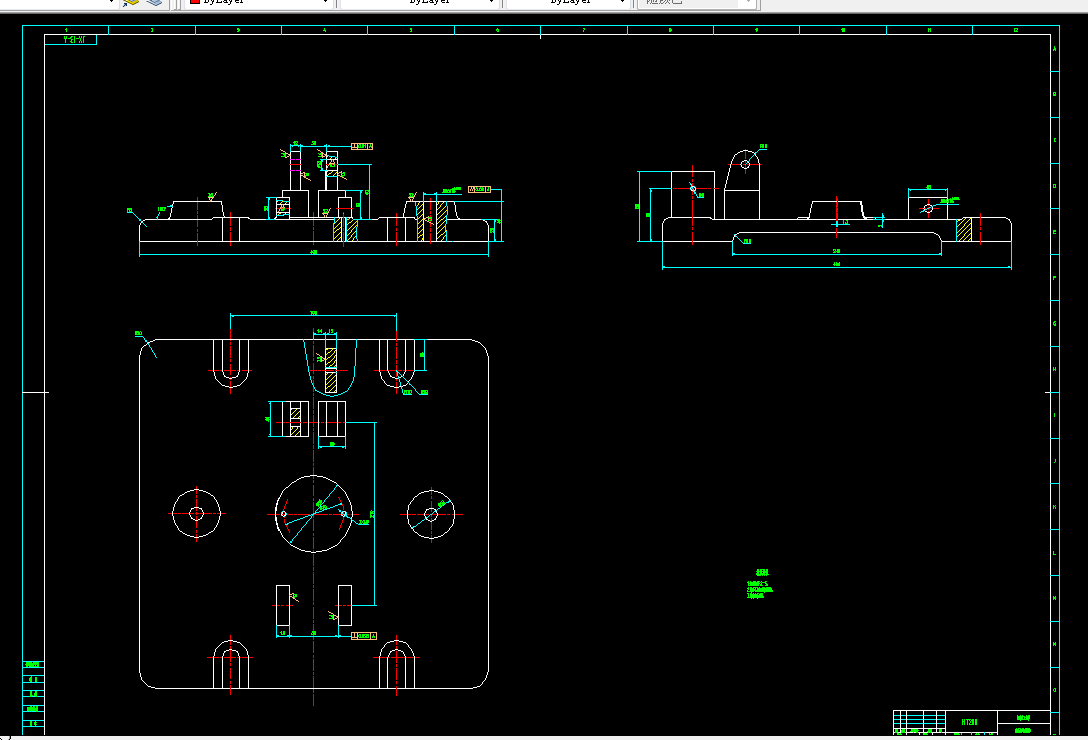Viewport: 1088px width, 740px height.
Task: Select the small hole in the side view right block
Action: tap(928, 208)
